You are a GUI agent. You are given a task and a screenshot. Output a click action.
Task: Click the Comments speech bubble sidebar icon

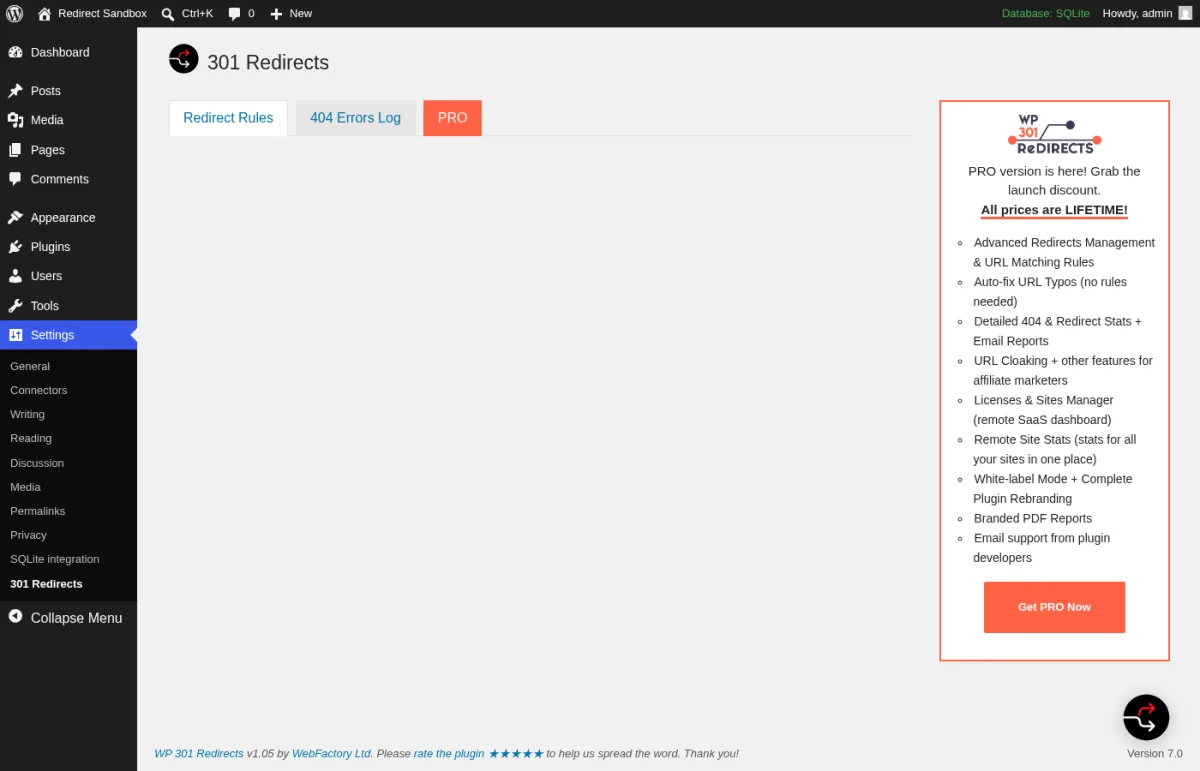[15, 179]
